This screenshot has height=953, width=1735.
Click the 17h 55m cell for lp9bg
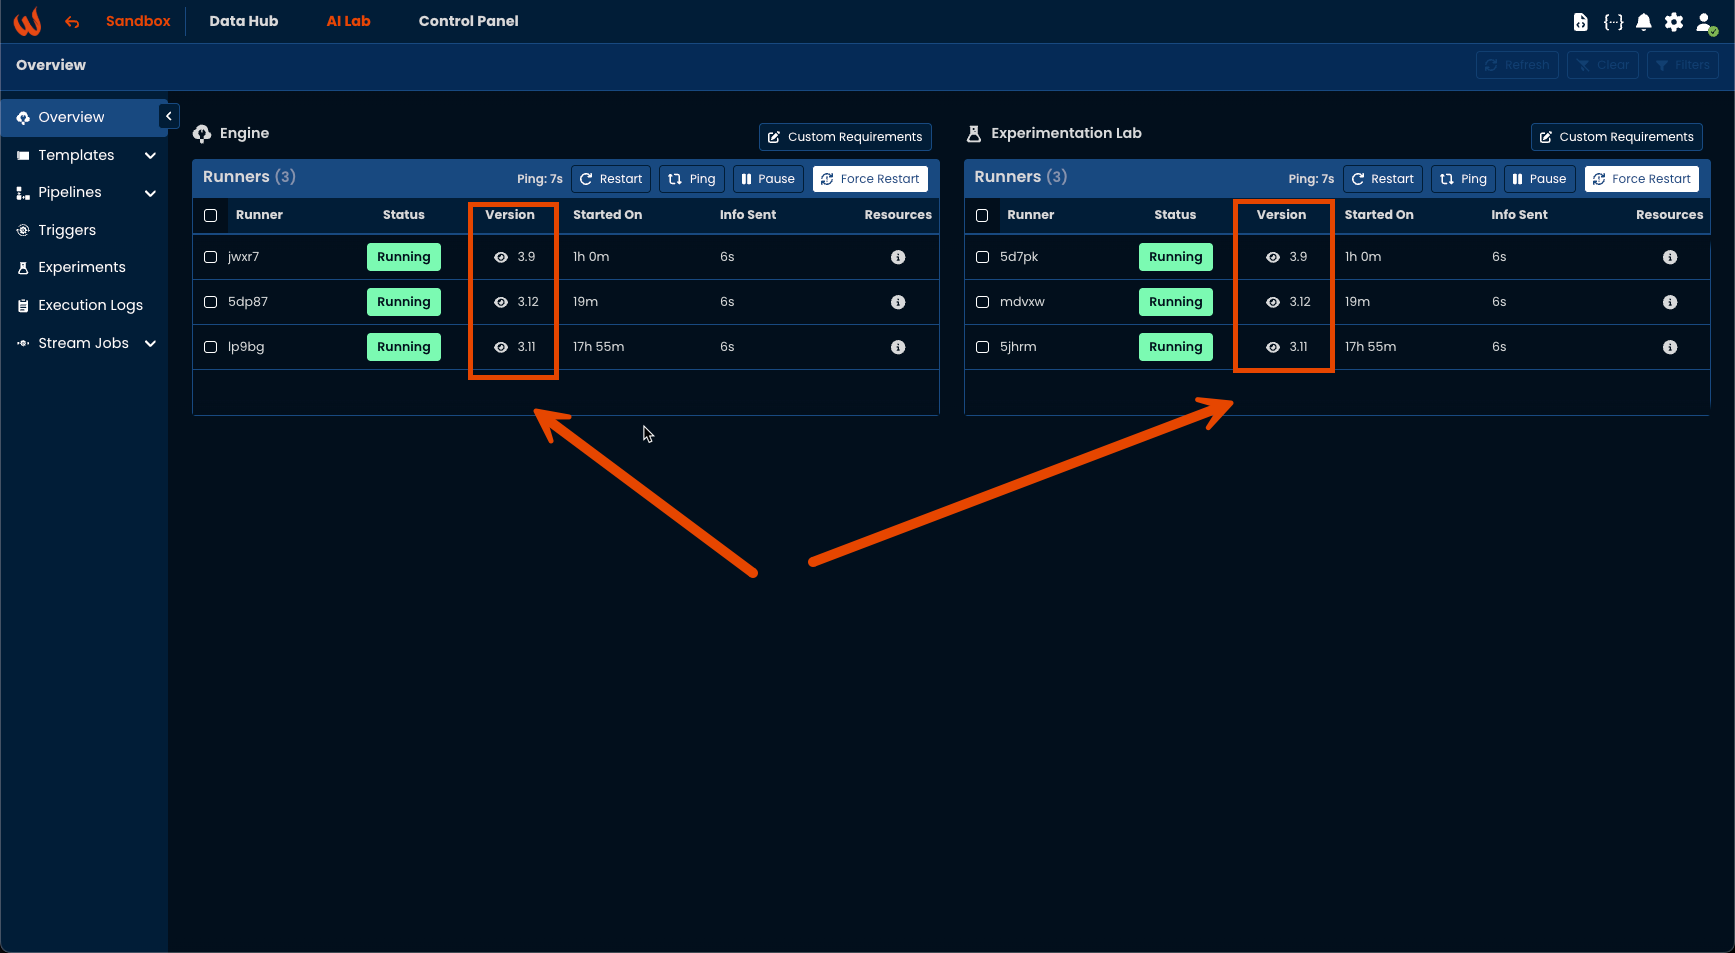[x=598, y=347]
